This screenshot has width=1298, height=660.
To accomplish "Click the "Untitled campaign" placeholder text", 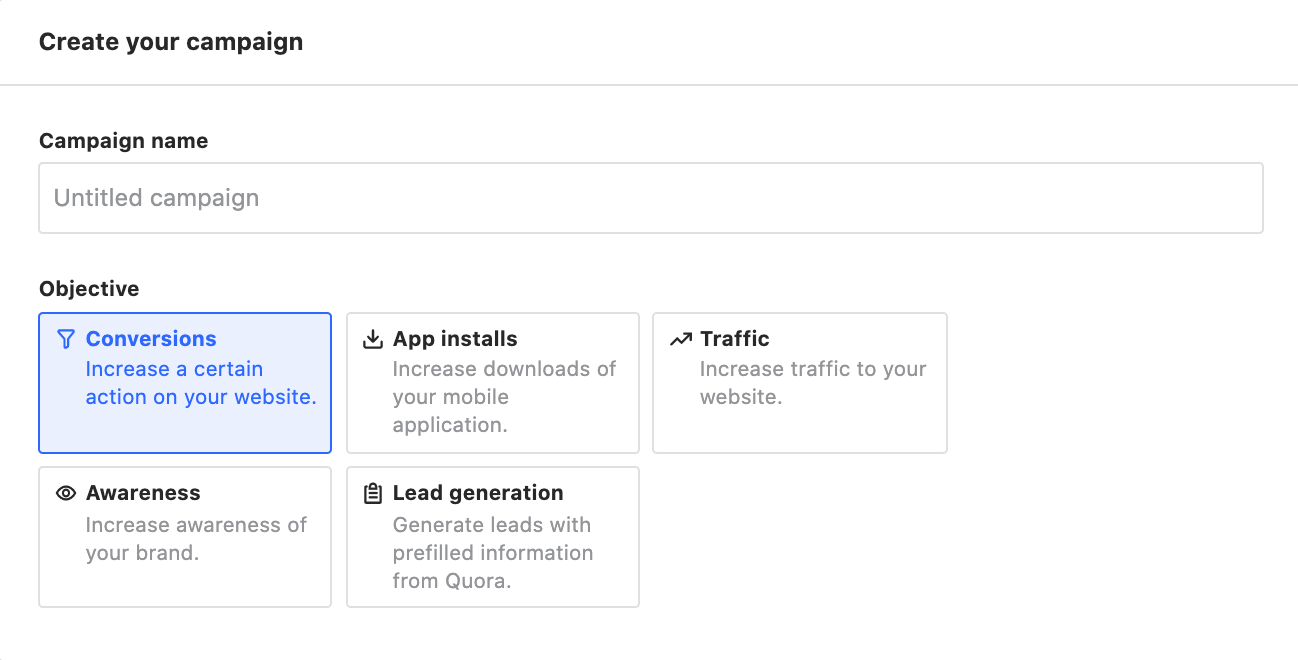I will pyautogui.click(x=157, y=198).
